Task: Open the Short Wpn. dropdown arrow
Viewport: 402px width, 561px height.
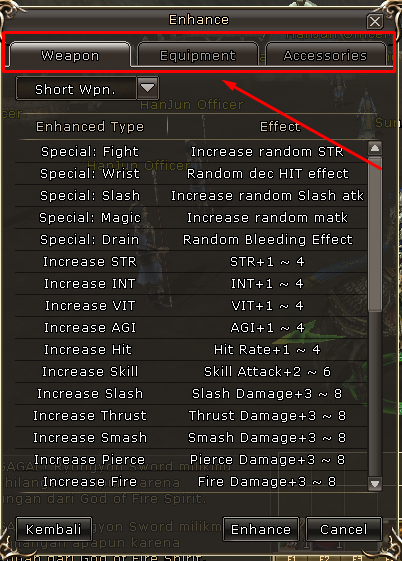Action: 148,88
